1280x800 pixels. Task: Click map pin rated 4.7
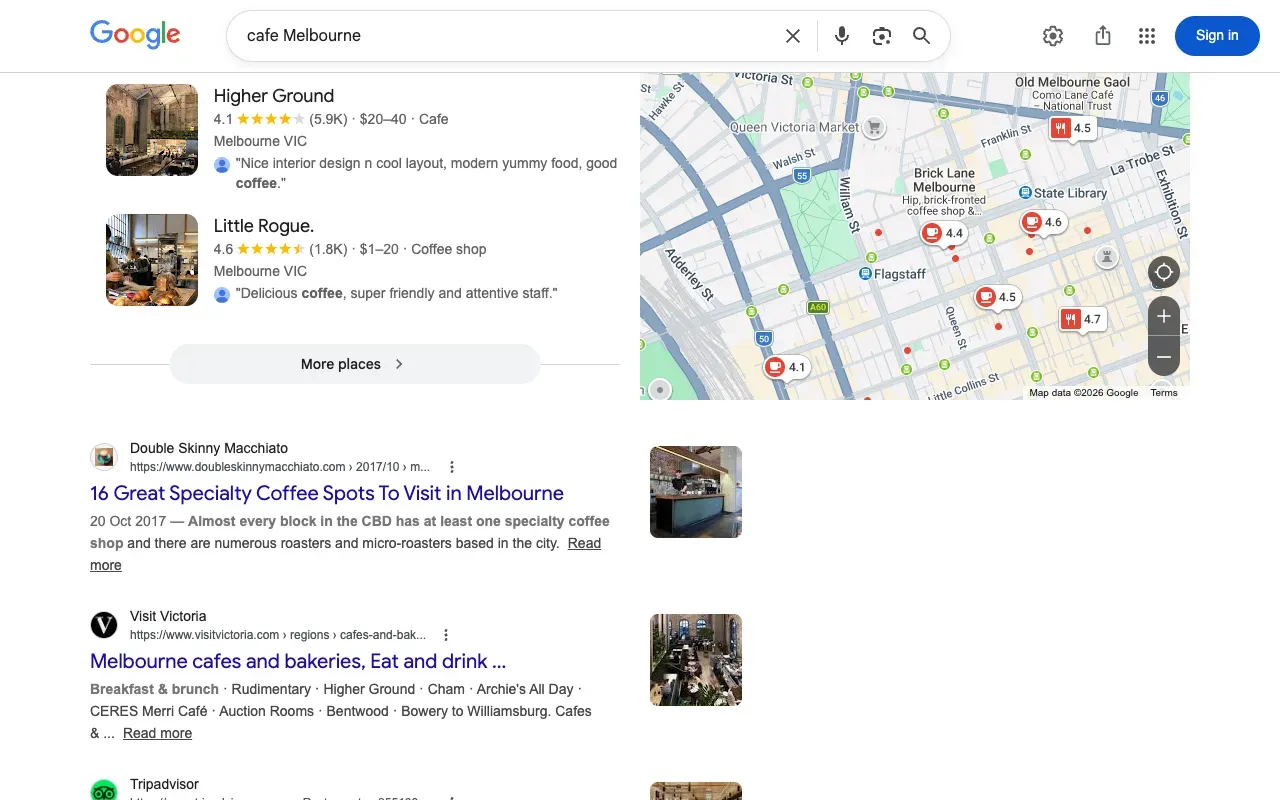[x=1081, y=319]
